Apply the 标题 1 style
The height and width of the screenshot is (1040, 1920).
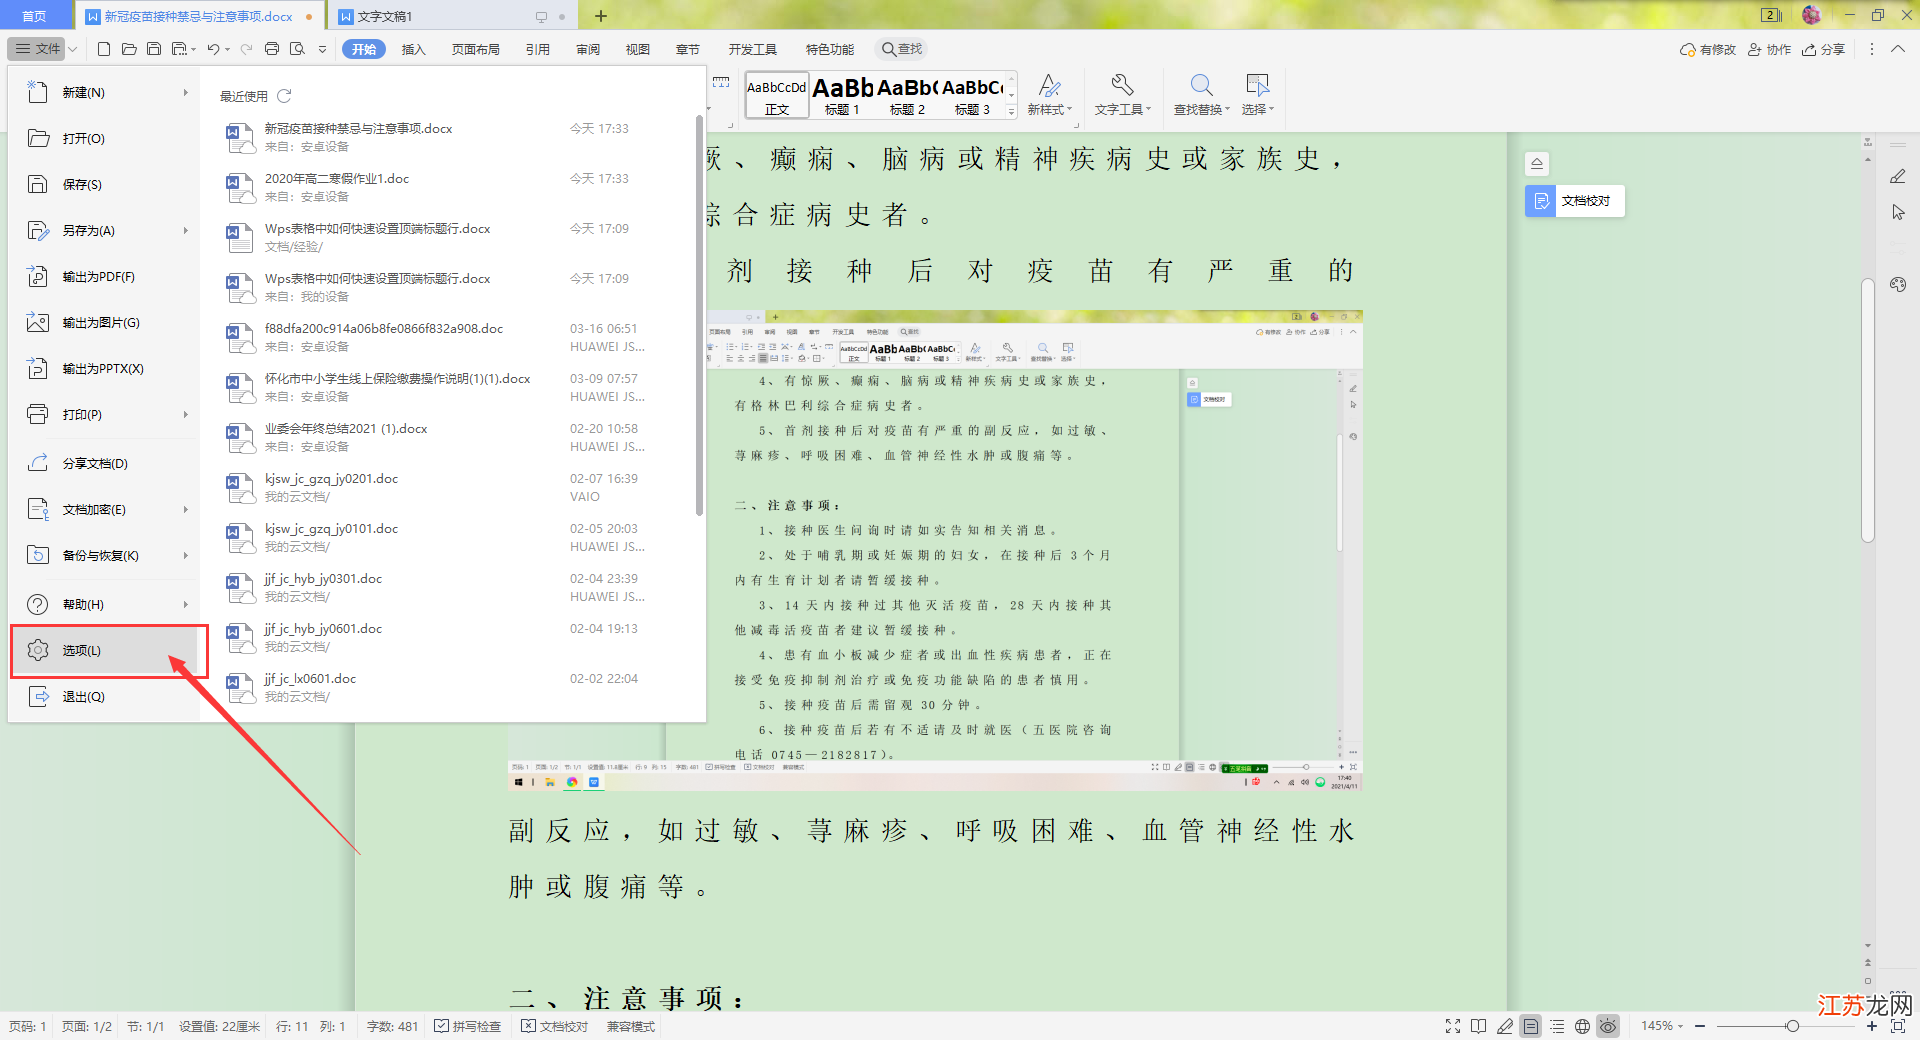[842, 96]
